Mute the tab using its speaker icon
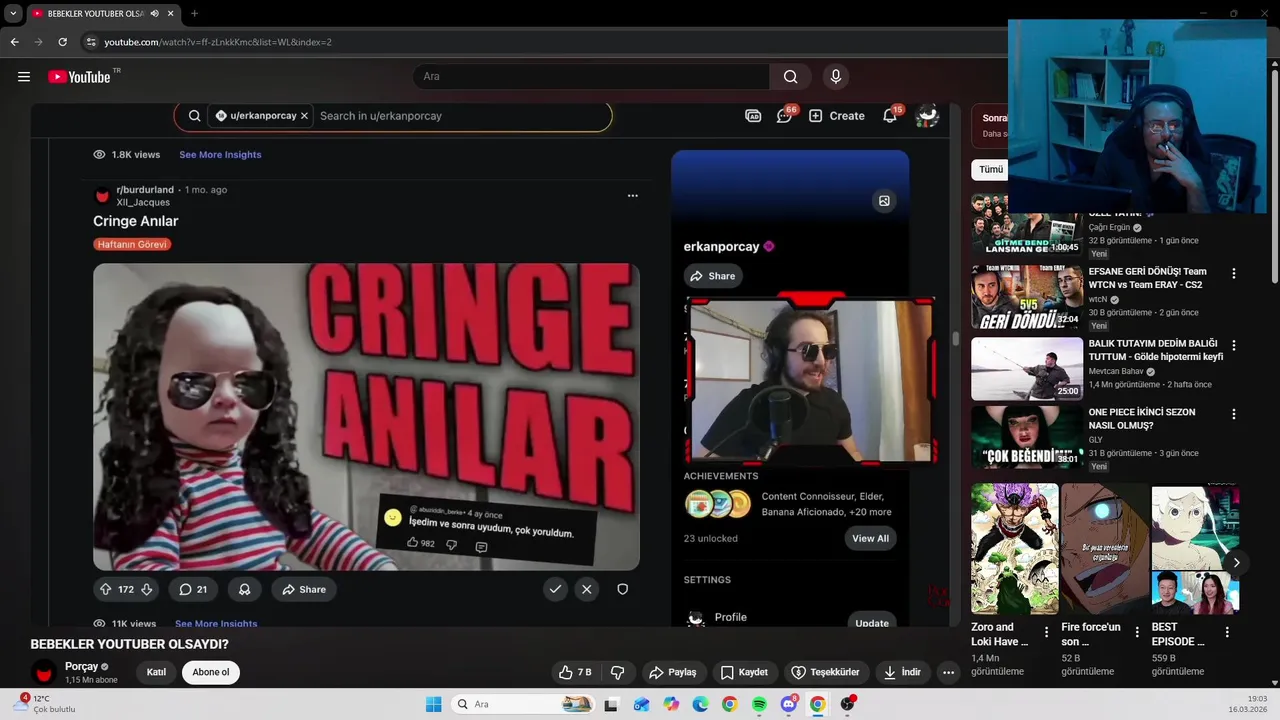1280x720 pixels. coord(154,14)
